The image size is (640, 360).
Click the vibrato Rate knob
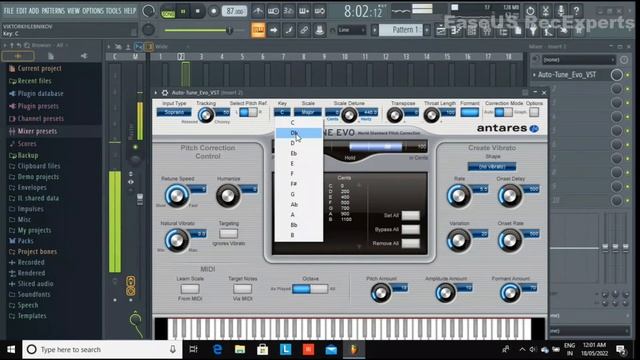(x=459, y=196)
